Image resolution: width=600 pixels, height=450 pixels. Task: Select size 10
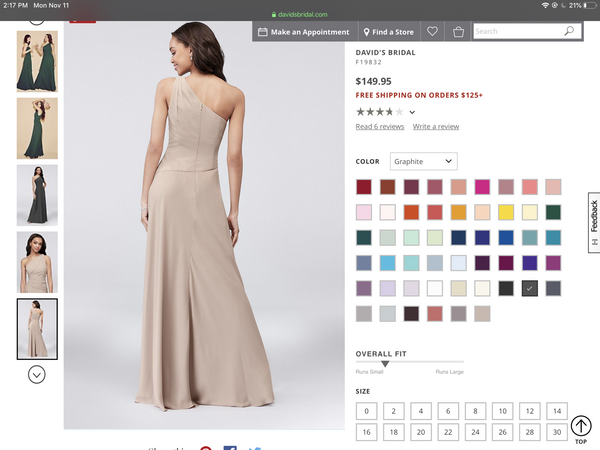(502, 411)
